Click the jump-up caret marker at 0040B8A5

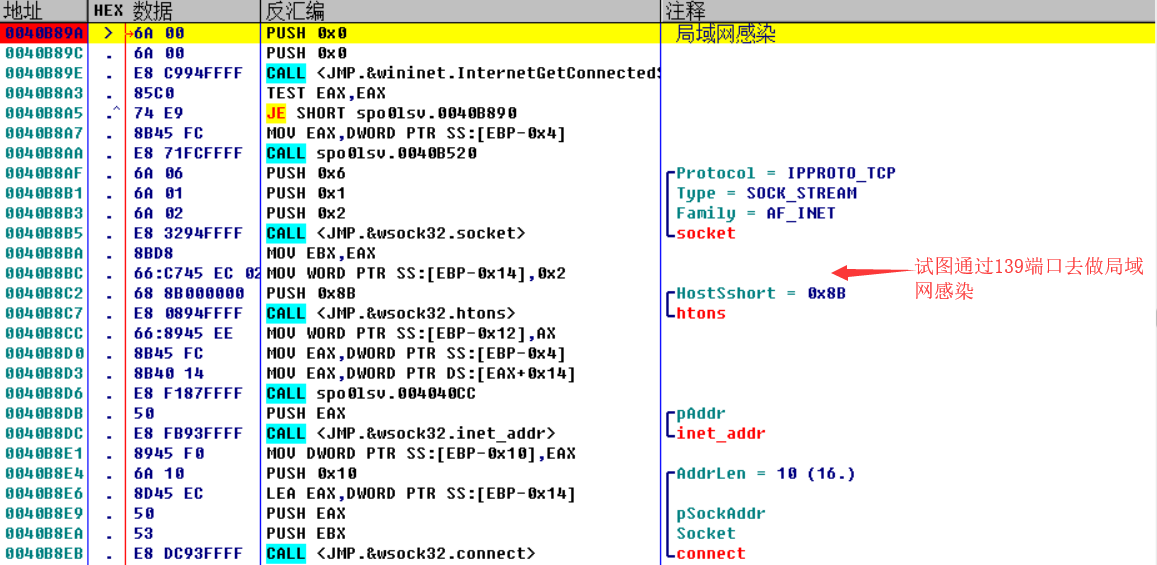[117, 113]
